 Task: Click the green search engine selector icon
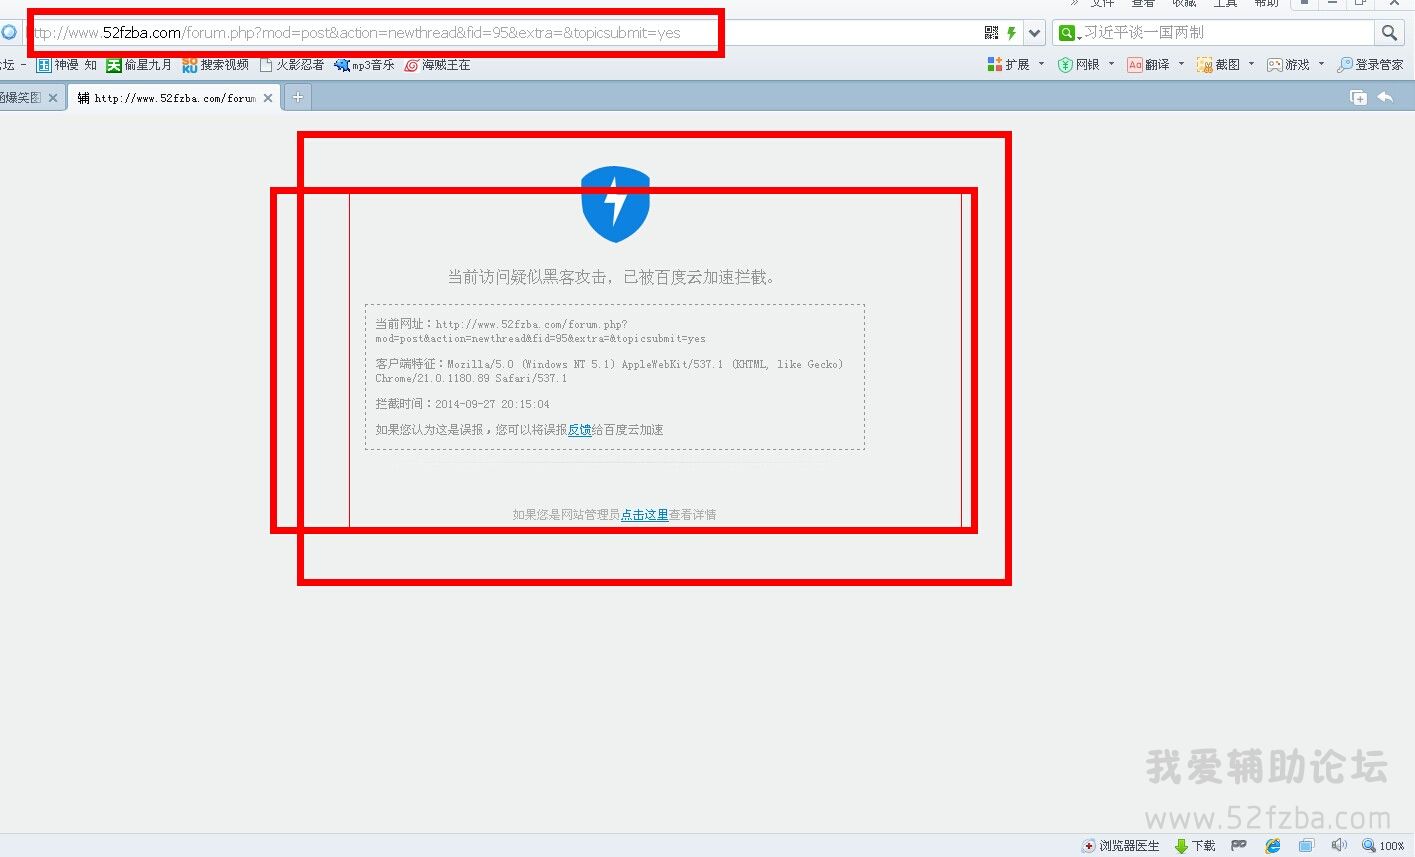[1067, 33]
